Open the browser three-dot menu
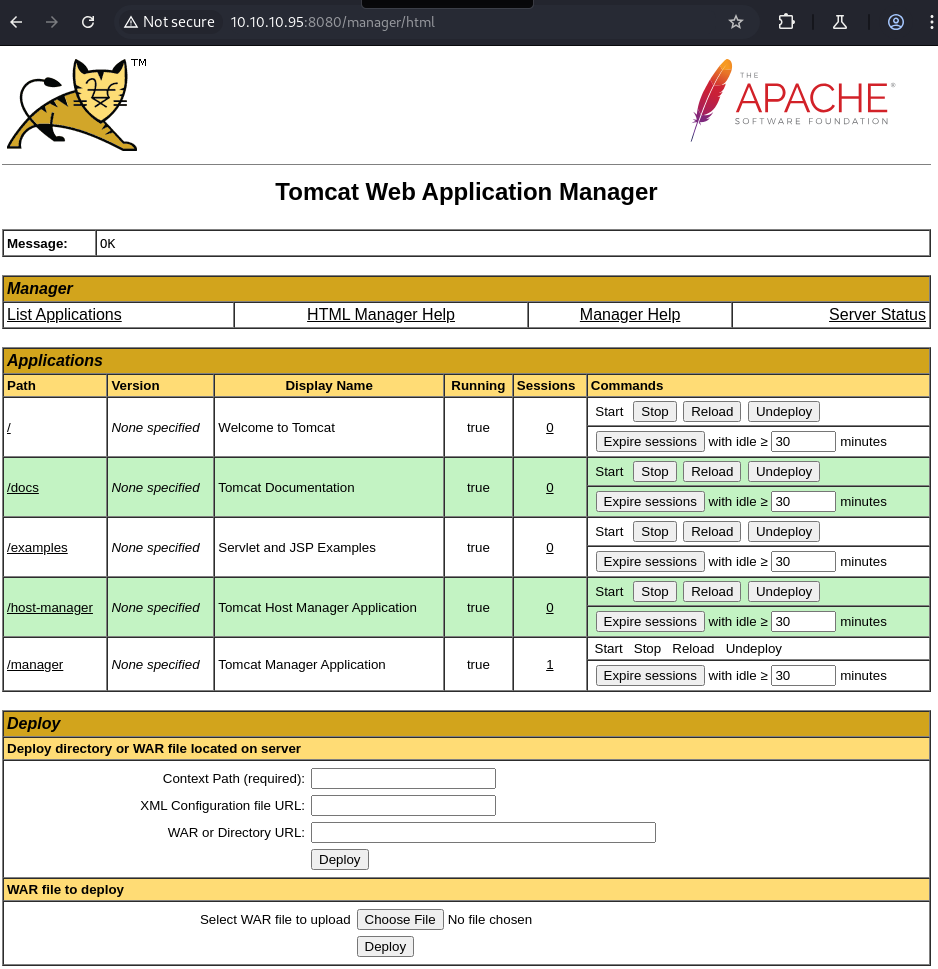 coord(931,22)
